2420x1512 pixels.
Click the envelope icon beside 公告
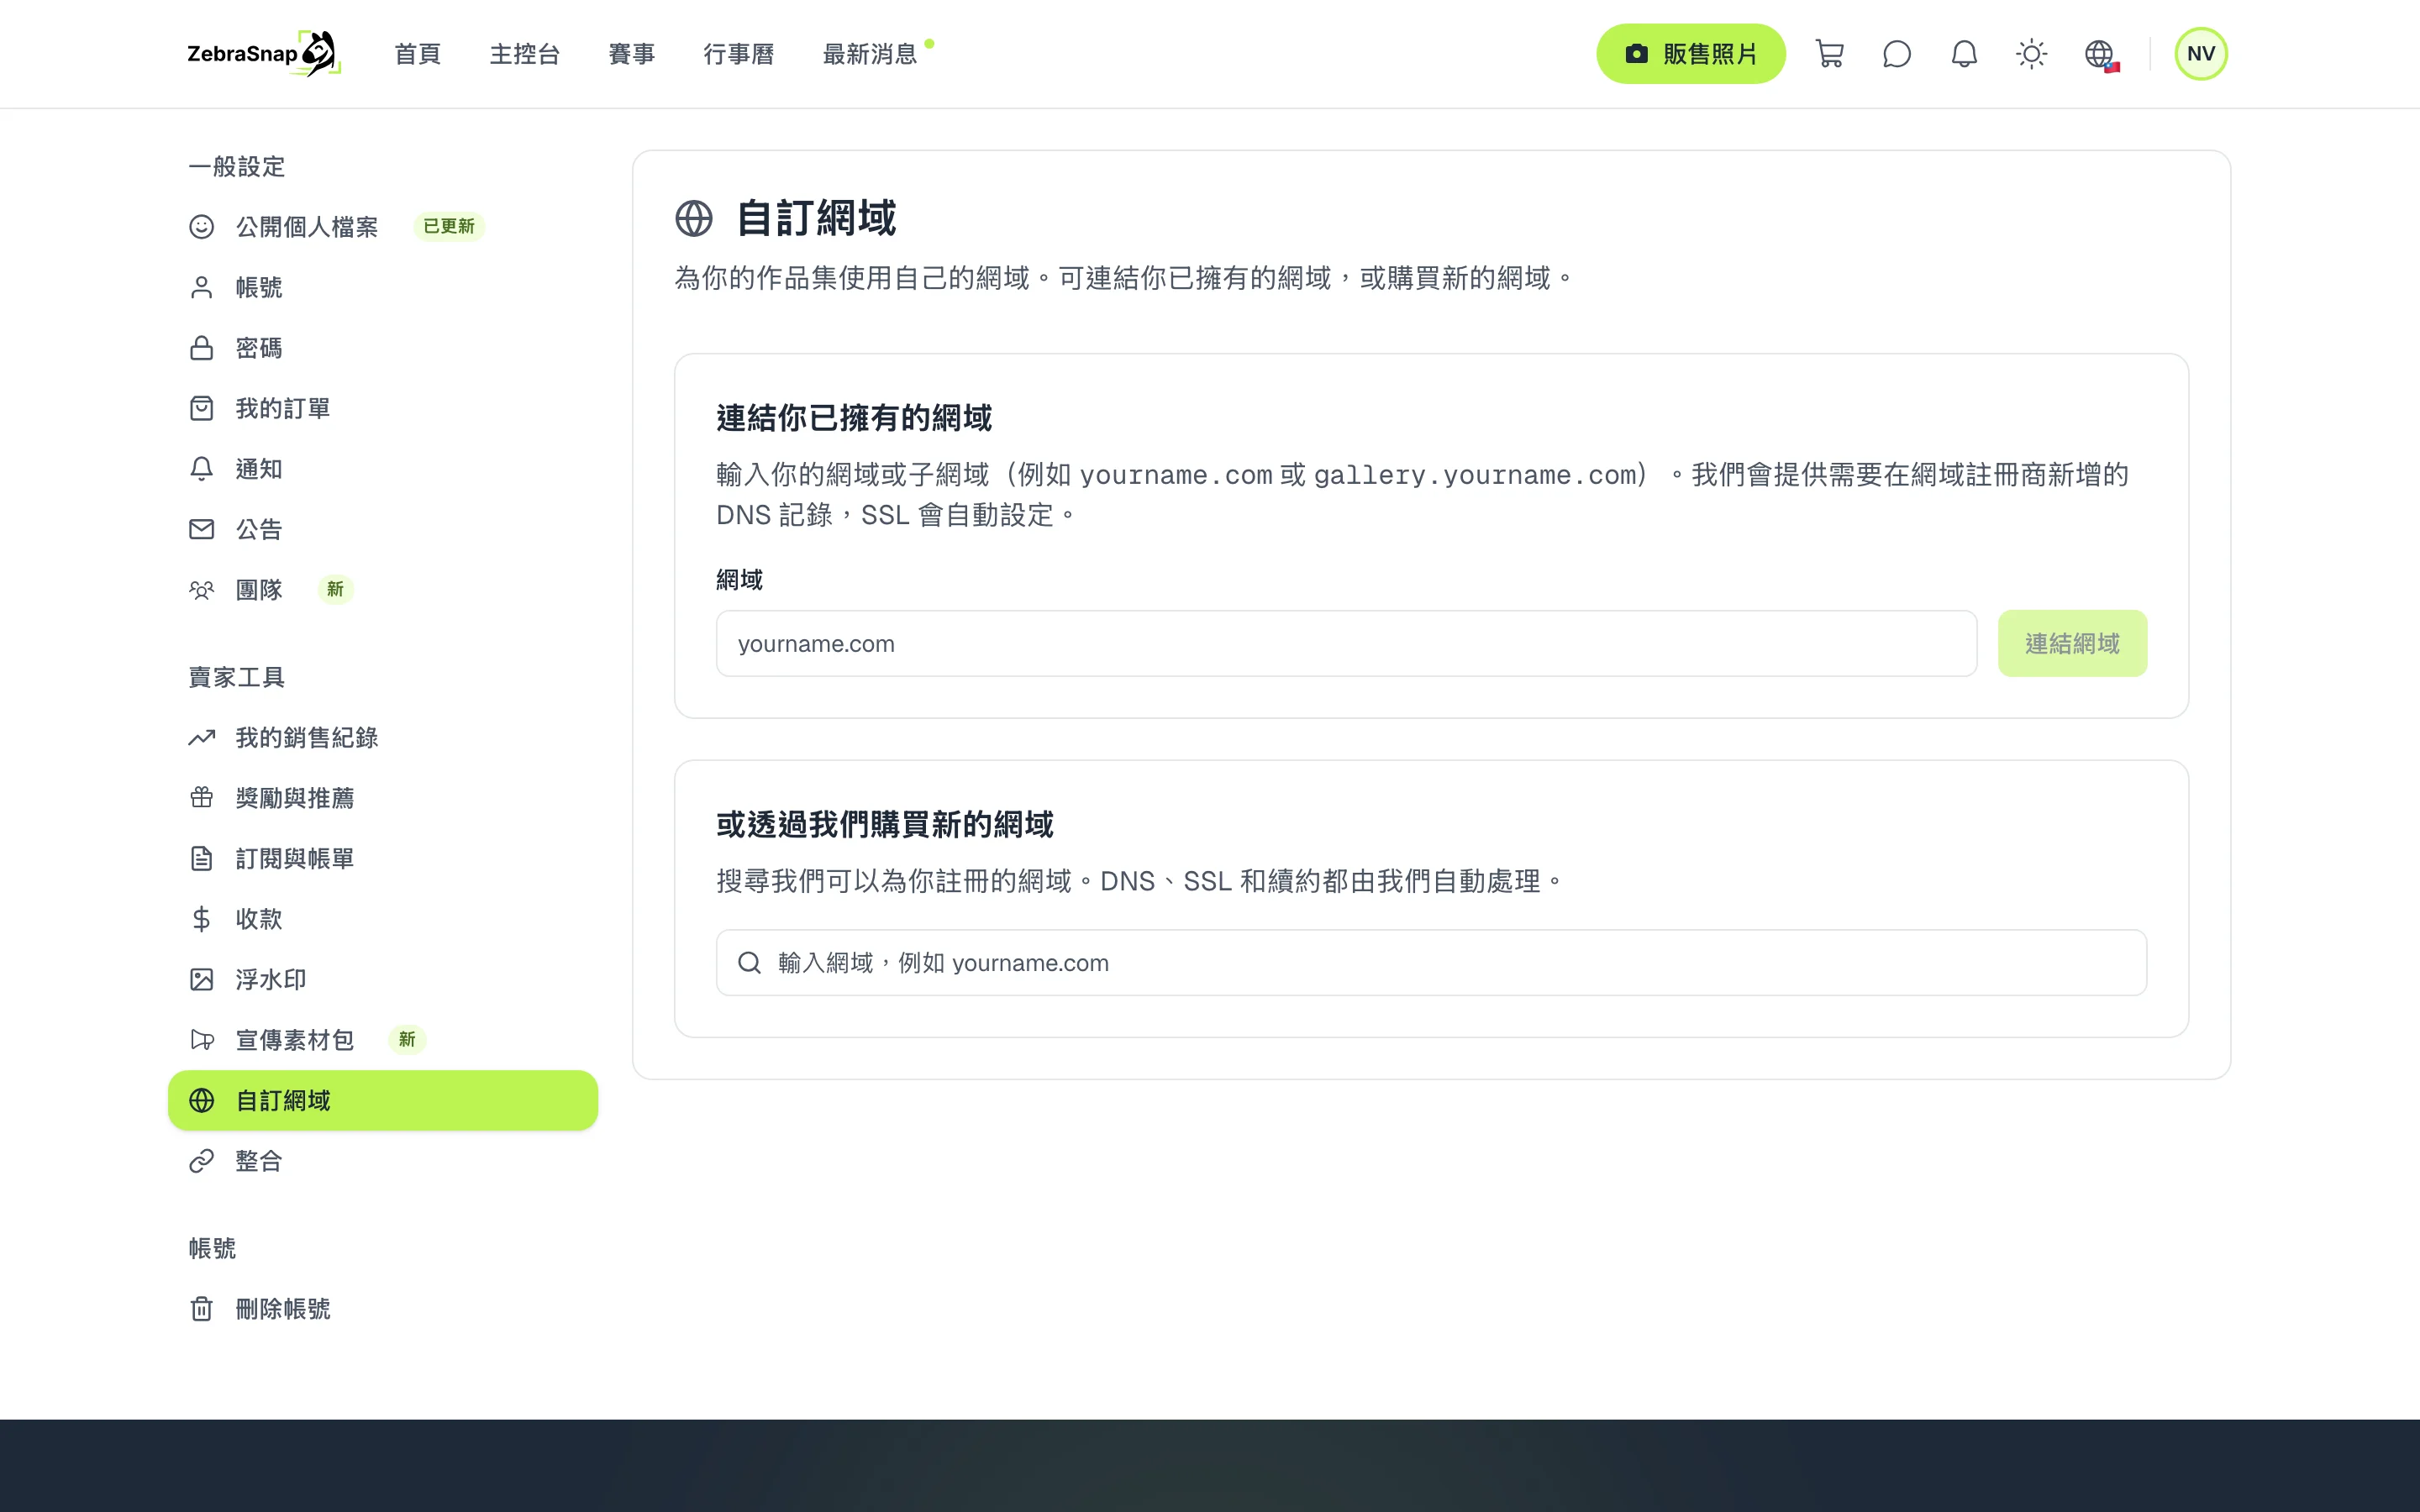(x=202, y=529)
